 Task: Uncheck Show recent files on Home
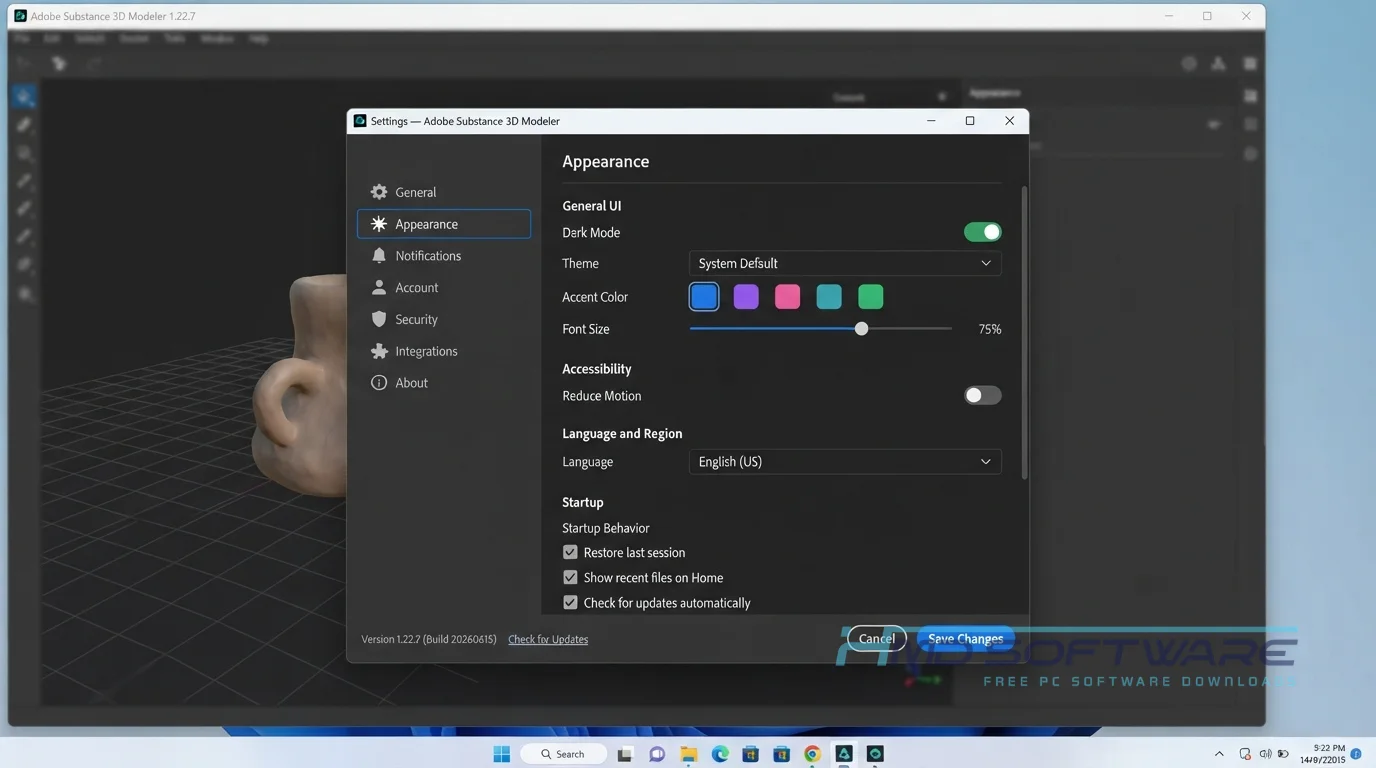point(570,577)
